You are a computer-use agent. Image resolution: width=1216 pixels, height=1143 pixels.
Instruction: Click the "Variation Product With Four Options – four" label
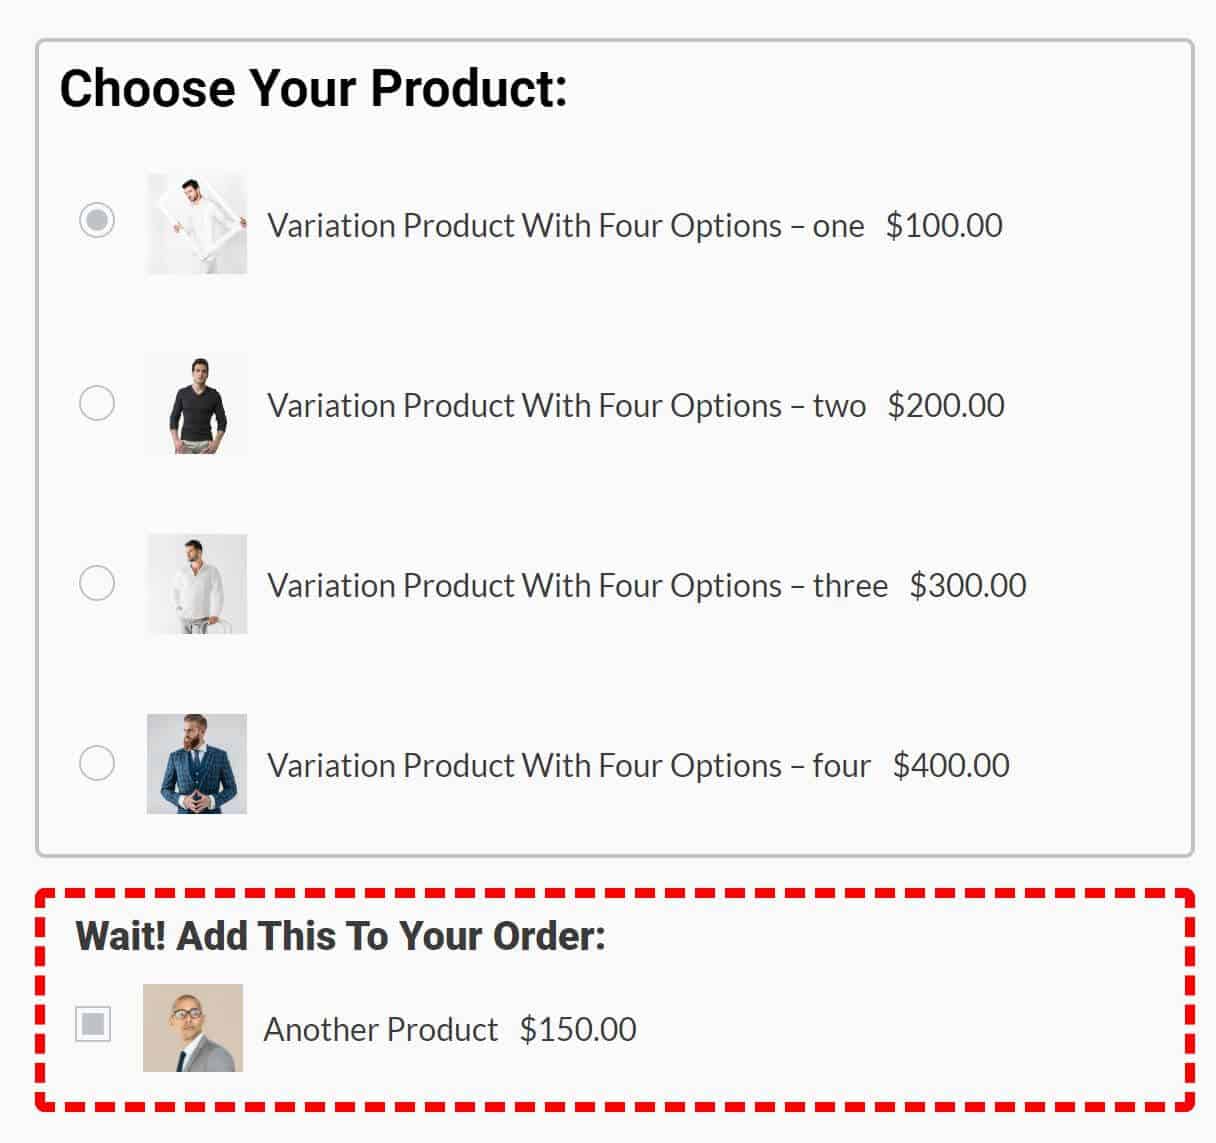pyautogui.click(x=568, y=766)
